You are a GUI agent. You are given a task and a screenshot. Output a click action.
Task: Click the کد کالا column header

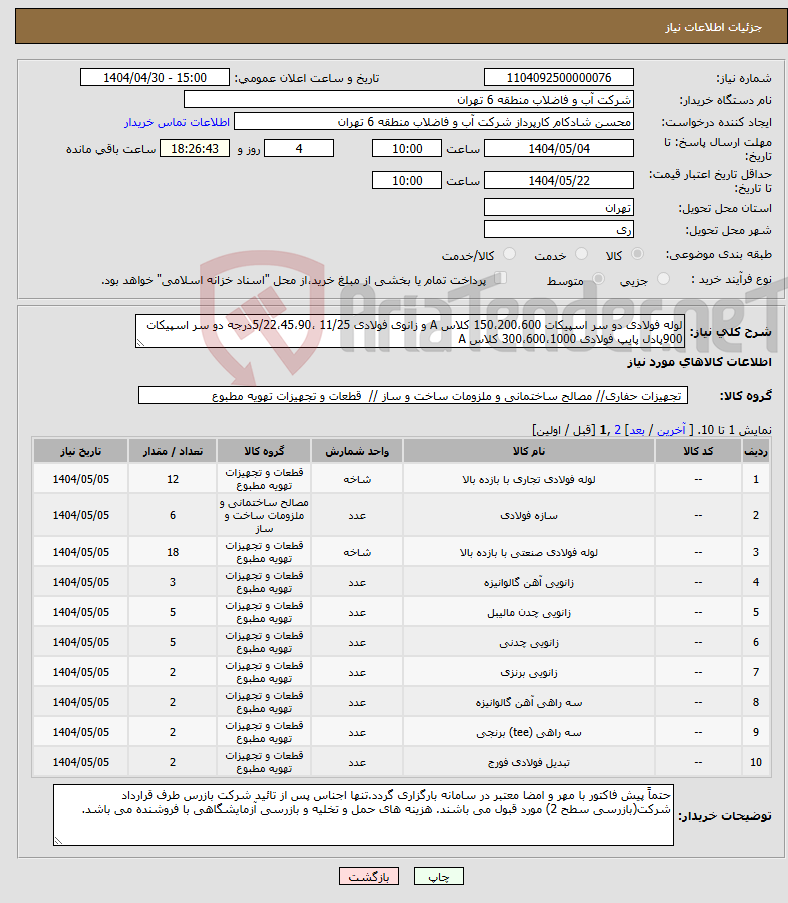[698, 451]
